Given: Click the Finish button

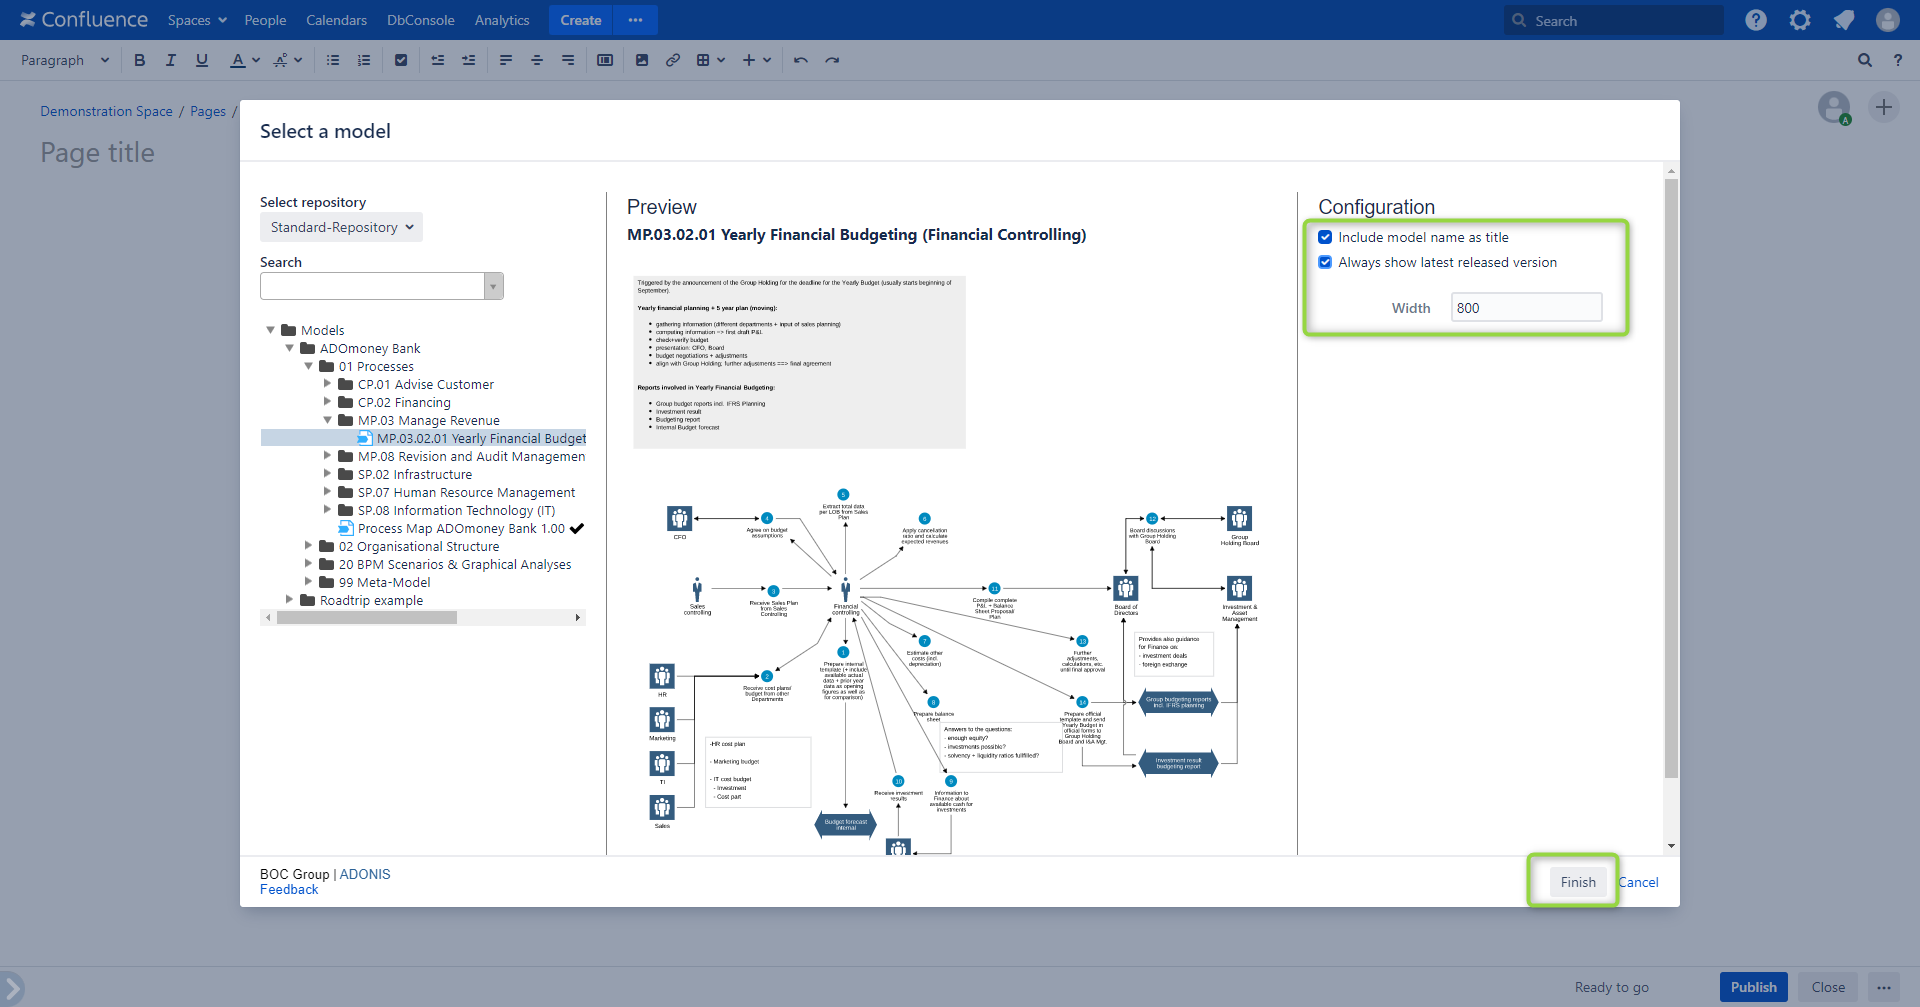Looking at the screenshot, I should click(x=1577, y=882).
